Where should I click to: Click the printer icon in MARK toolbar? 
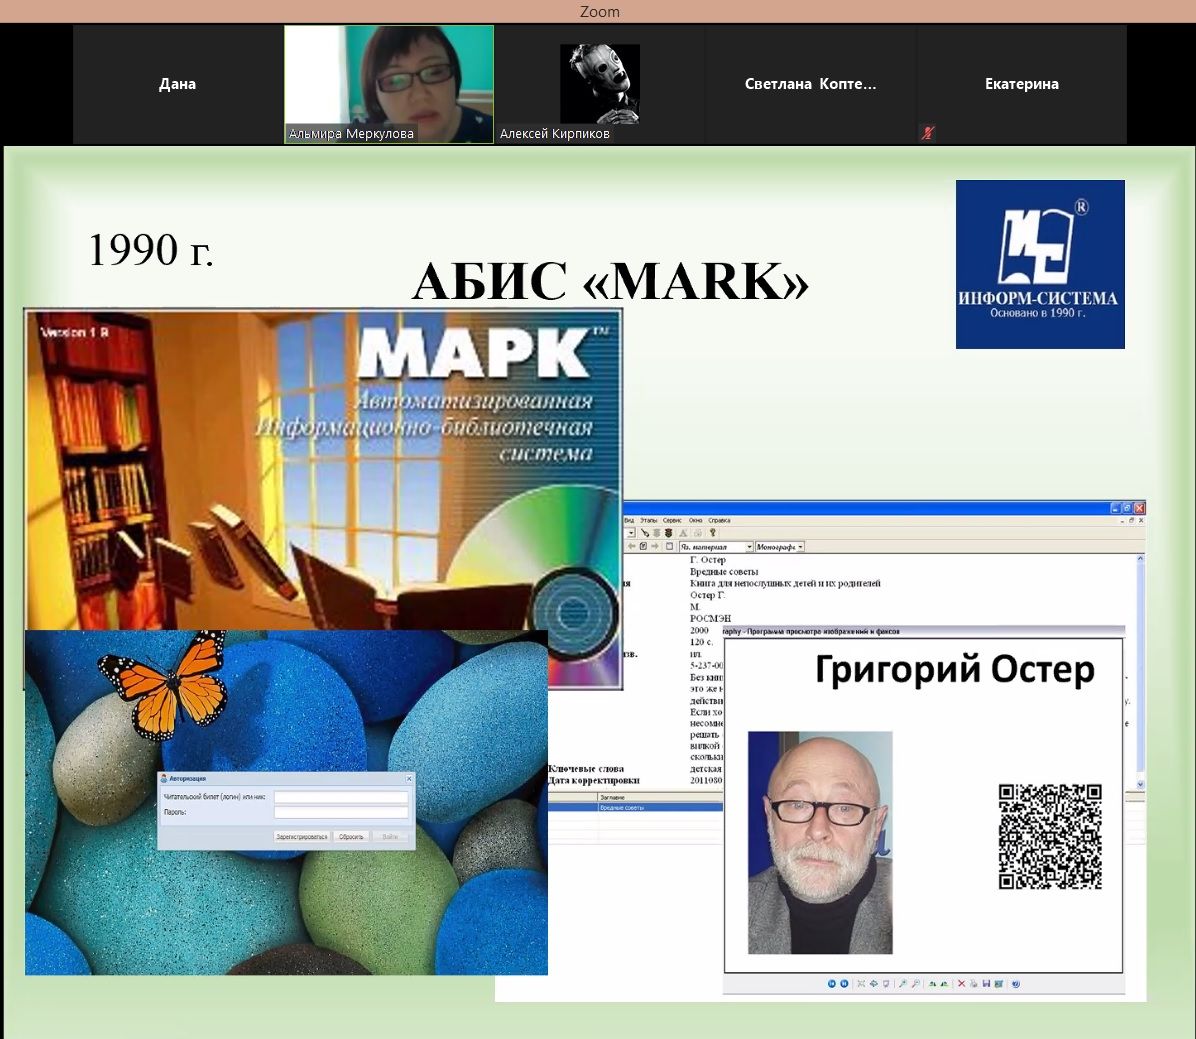(x=697, y=533)
